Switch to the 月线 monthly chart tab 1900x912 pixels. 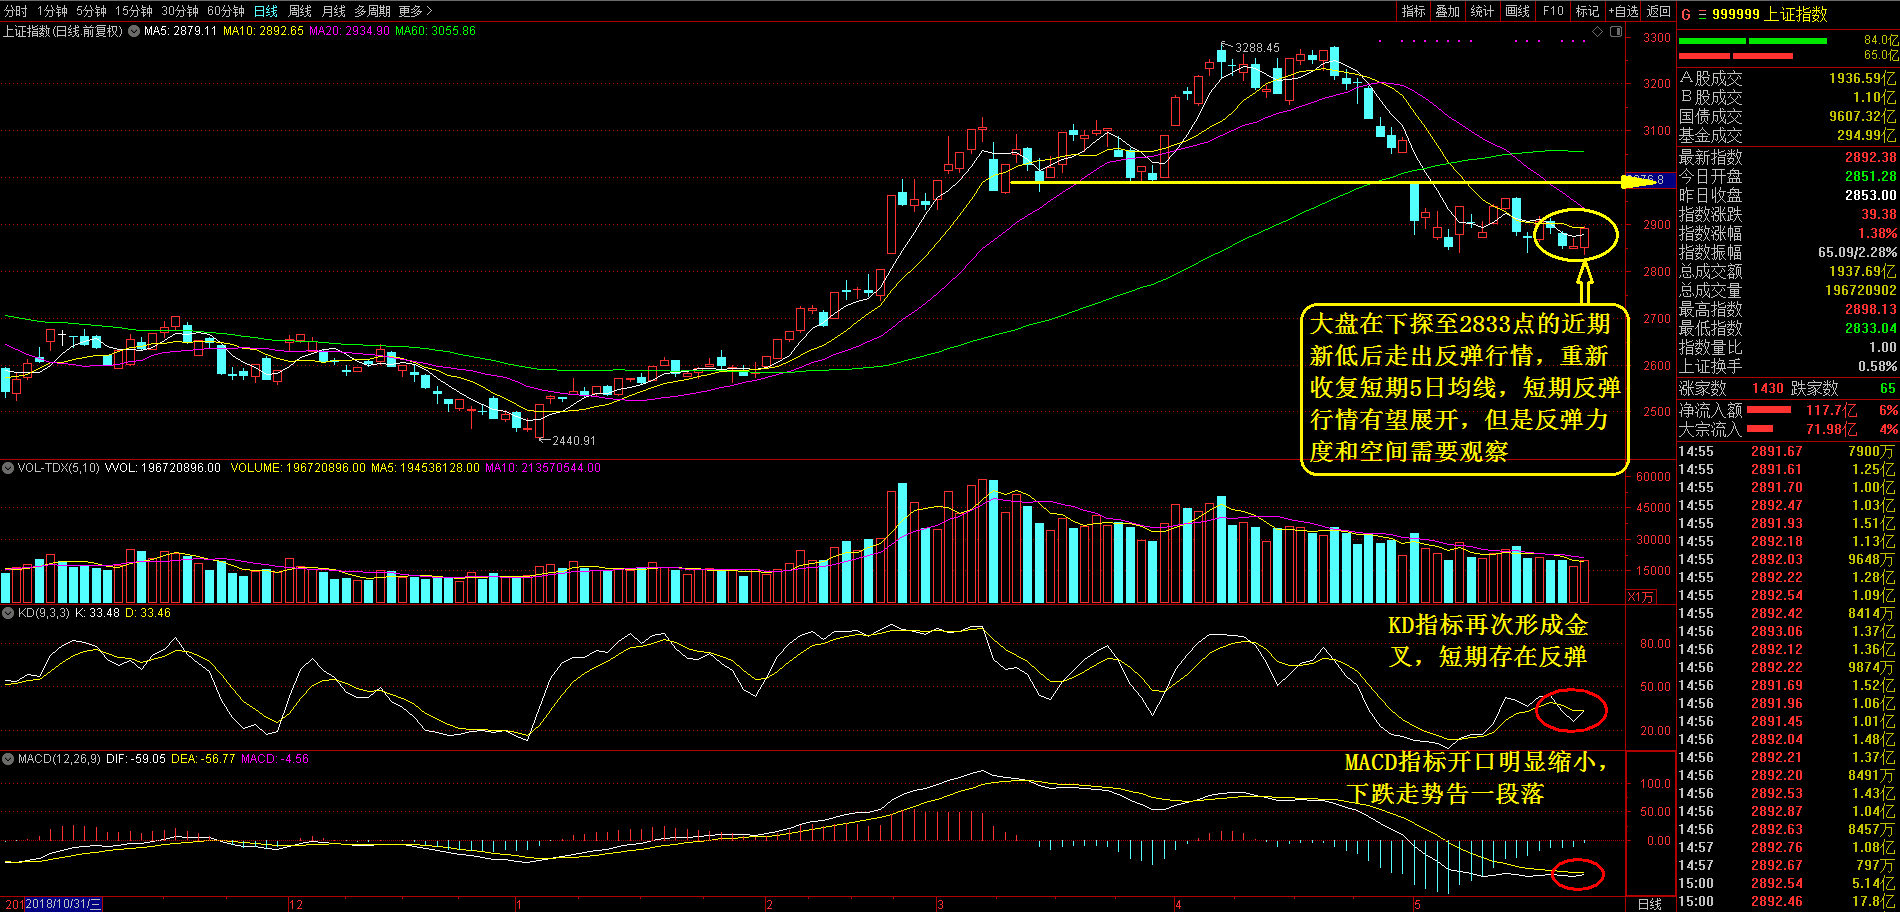point(334,11)
